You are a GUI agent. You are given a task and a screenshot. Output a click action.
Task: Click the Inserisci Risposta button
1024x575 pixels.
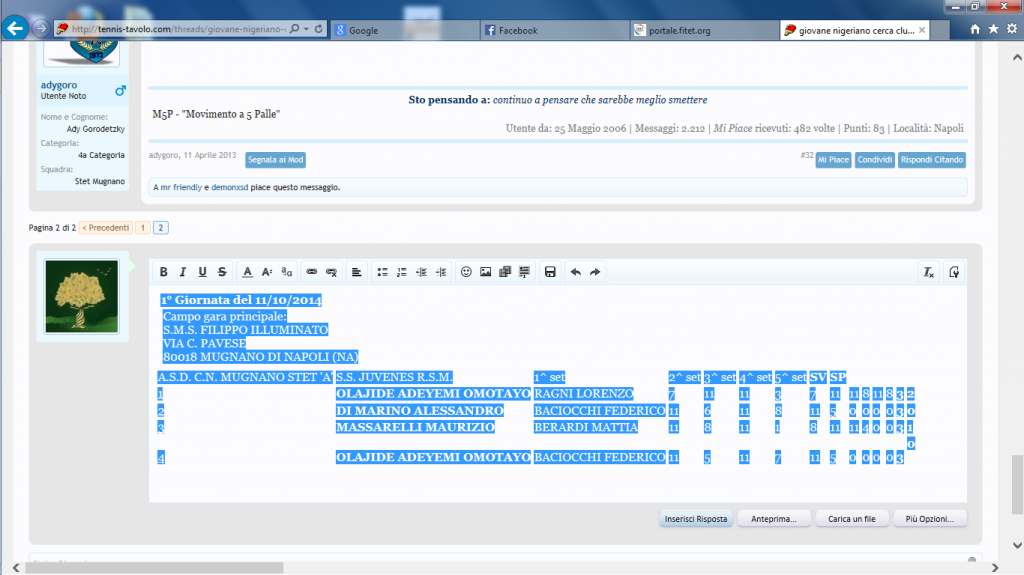pyautogui.click(x=696, y=519)
